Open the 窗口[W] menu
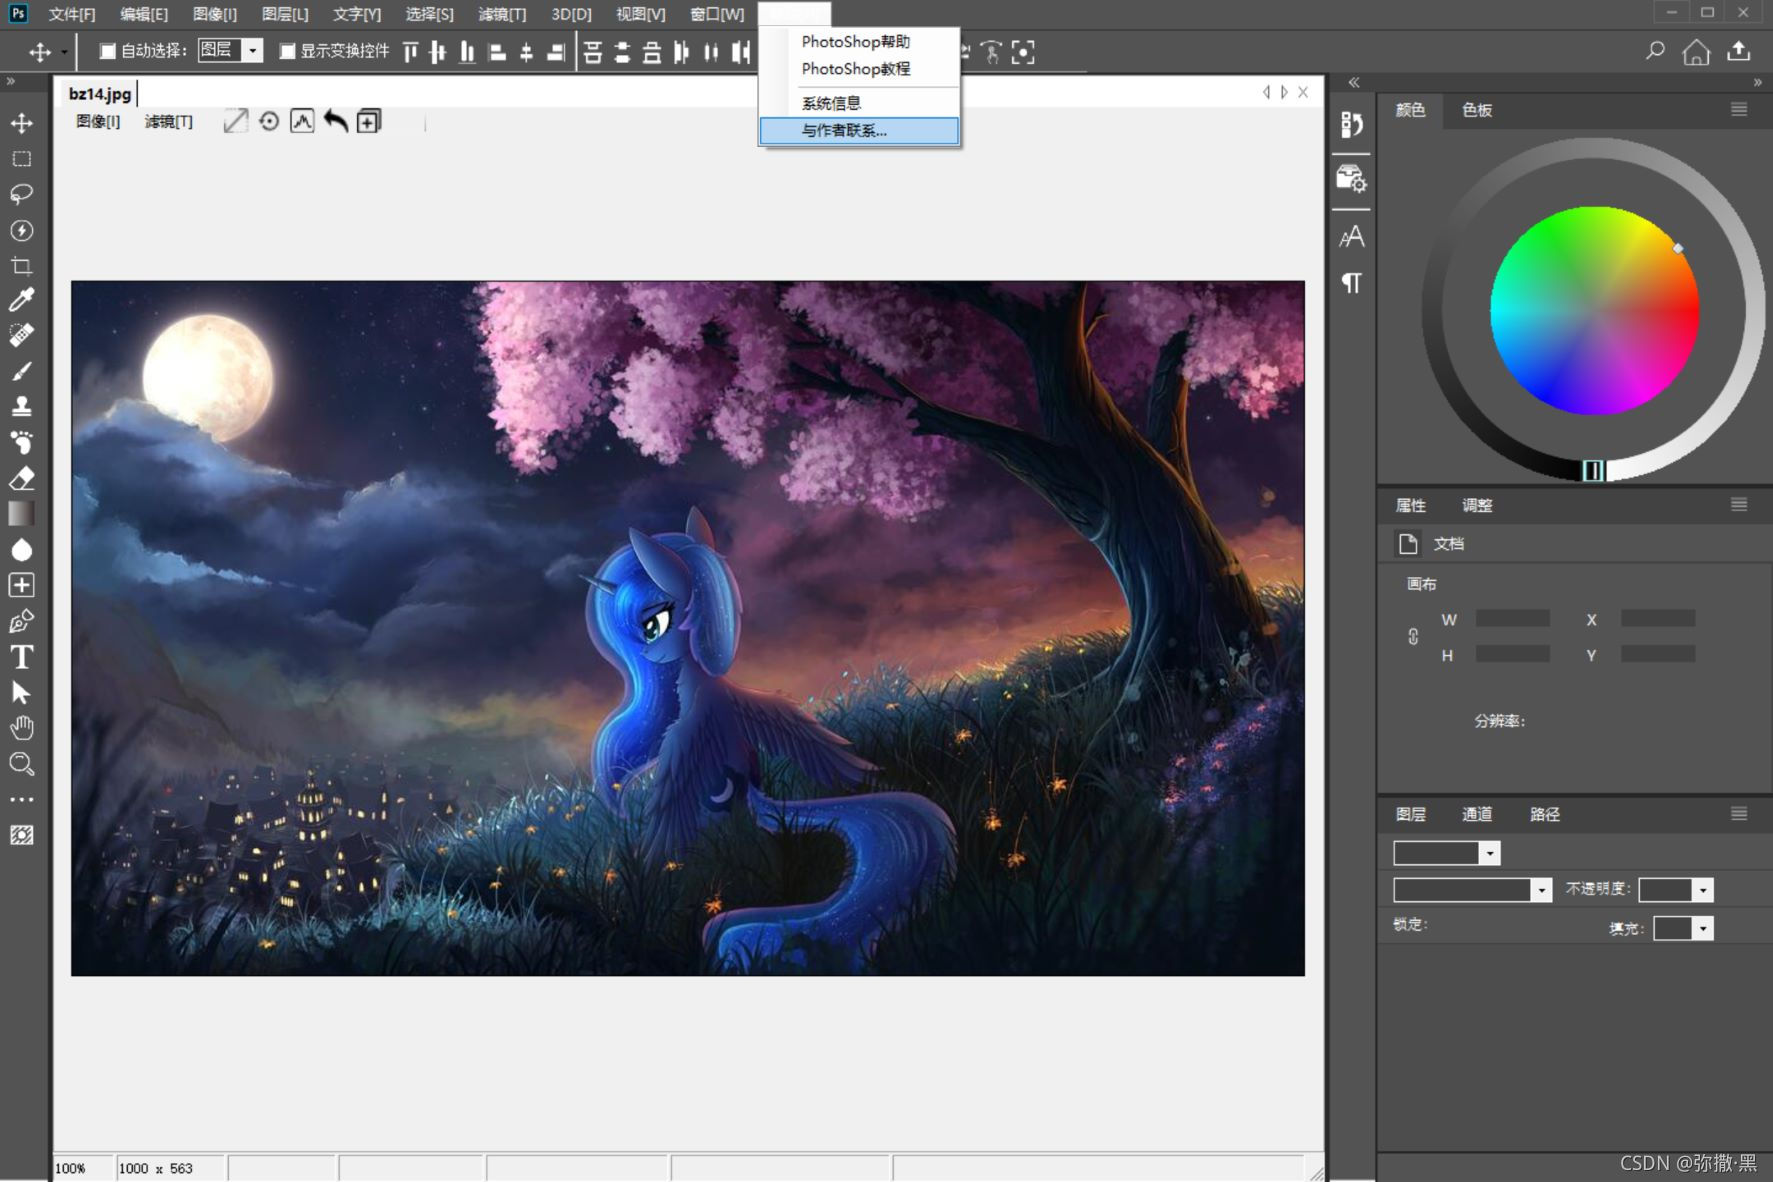1773x1182 pixels. tap(717, 14)
